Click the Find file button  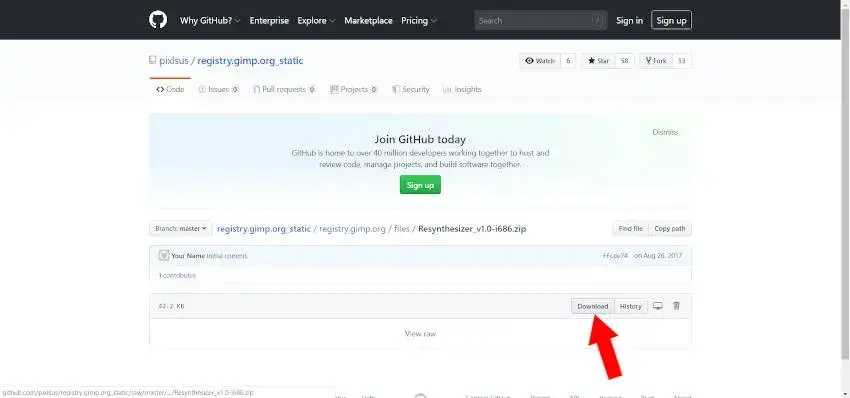coord(630,229)
